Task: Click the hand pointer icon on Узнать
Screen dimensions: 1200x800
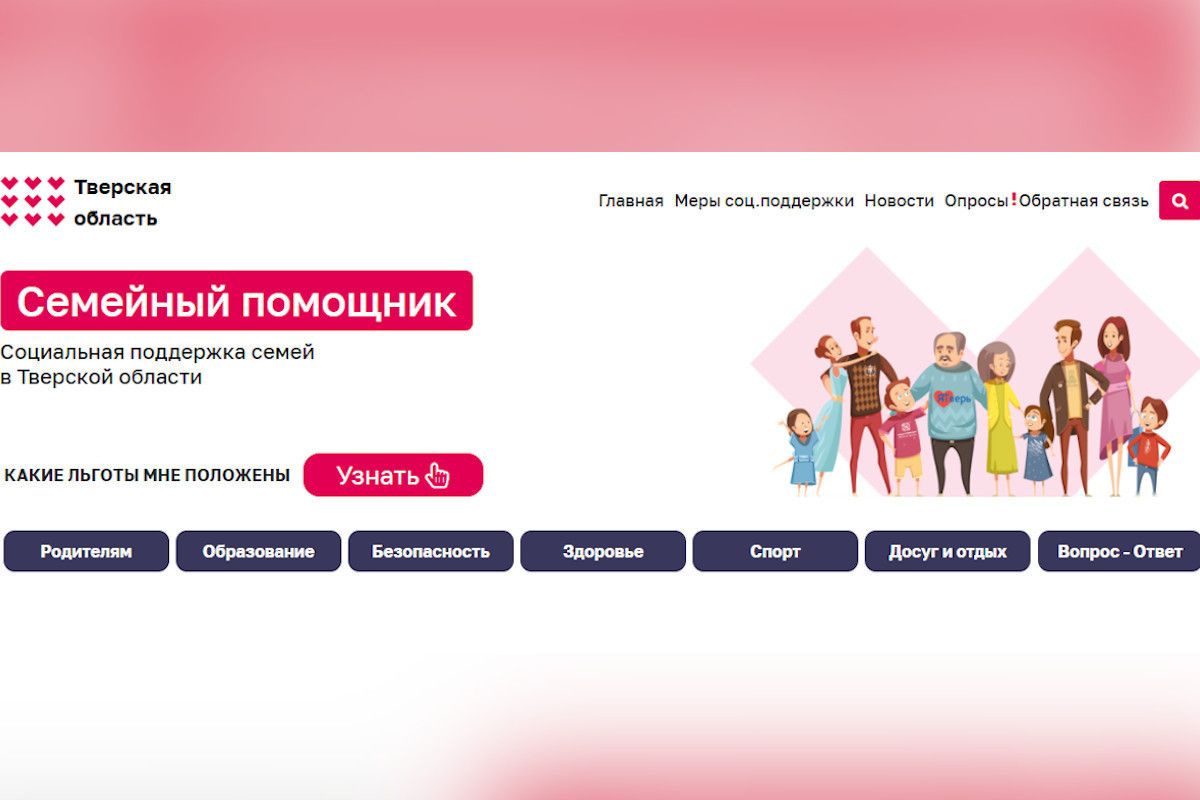Action: click(x=437, y=476)
